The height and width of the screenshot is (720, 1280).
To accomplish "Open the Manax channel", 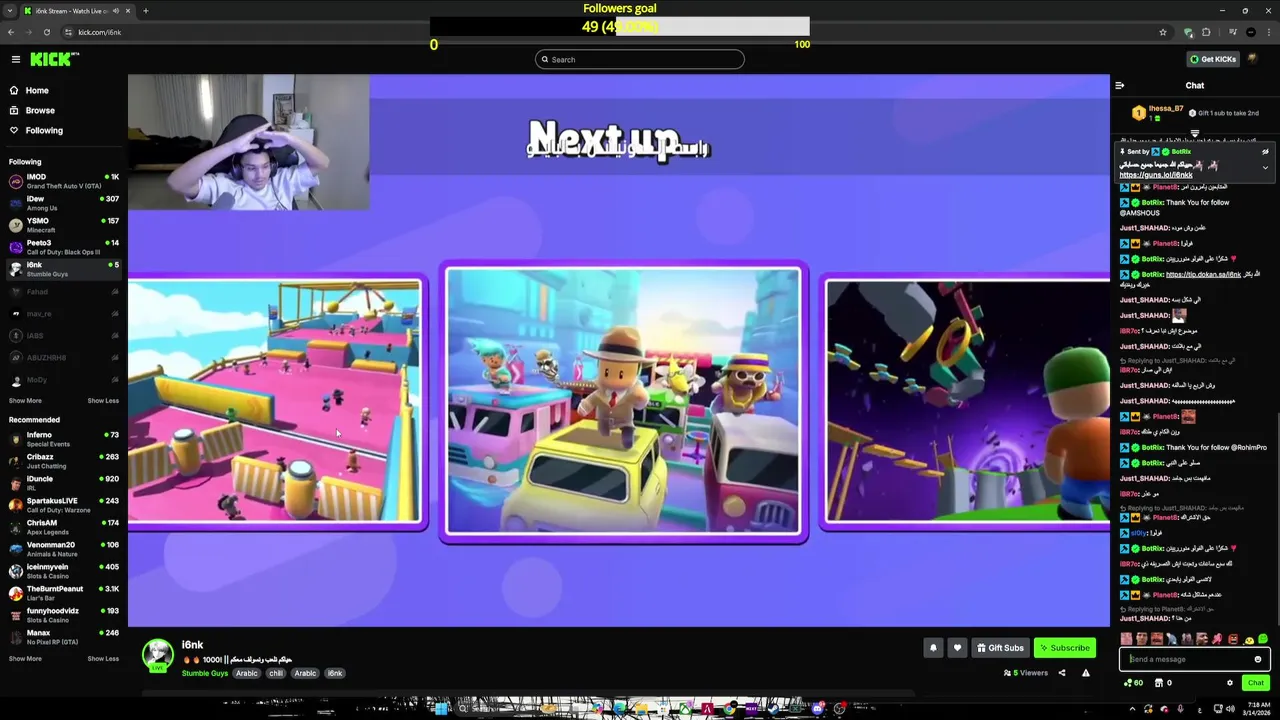I will [64, 637].
